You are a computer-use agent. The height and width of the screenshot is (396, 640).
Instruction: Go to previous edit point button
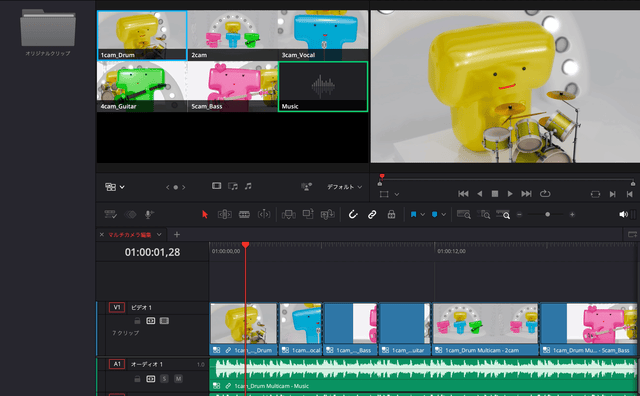[629, 194]
